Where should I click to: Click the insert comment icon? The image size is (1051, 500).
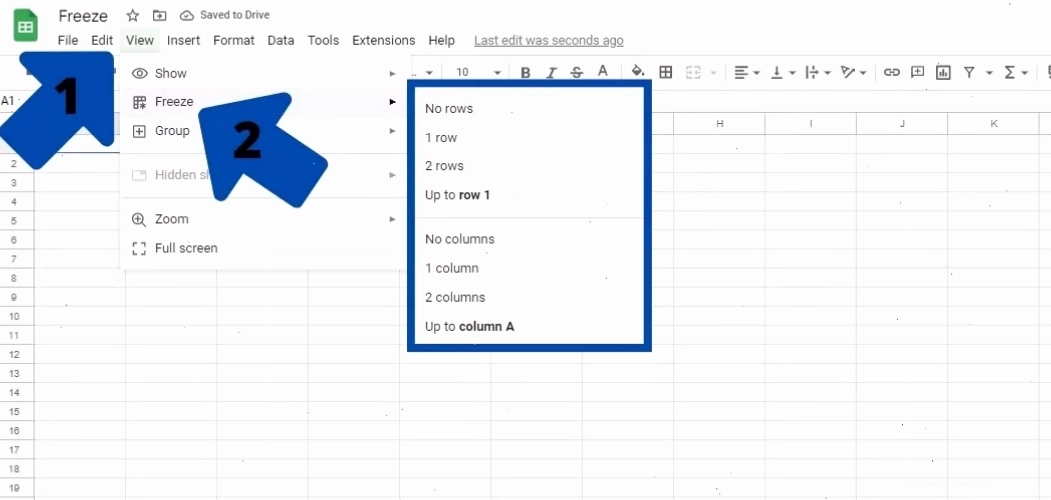pos(917,72)
